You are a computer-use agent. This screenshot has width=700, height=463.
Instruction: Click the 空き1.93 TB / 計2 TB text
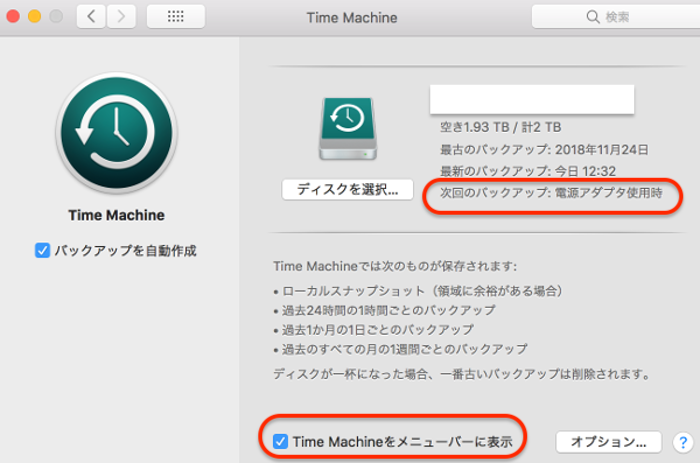[500, 127]
